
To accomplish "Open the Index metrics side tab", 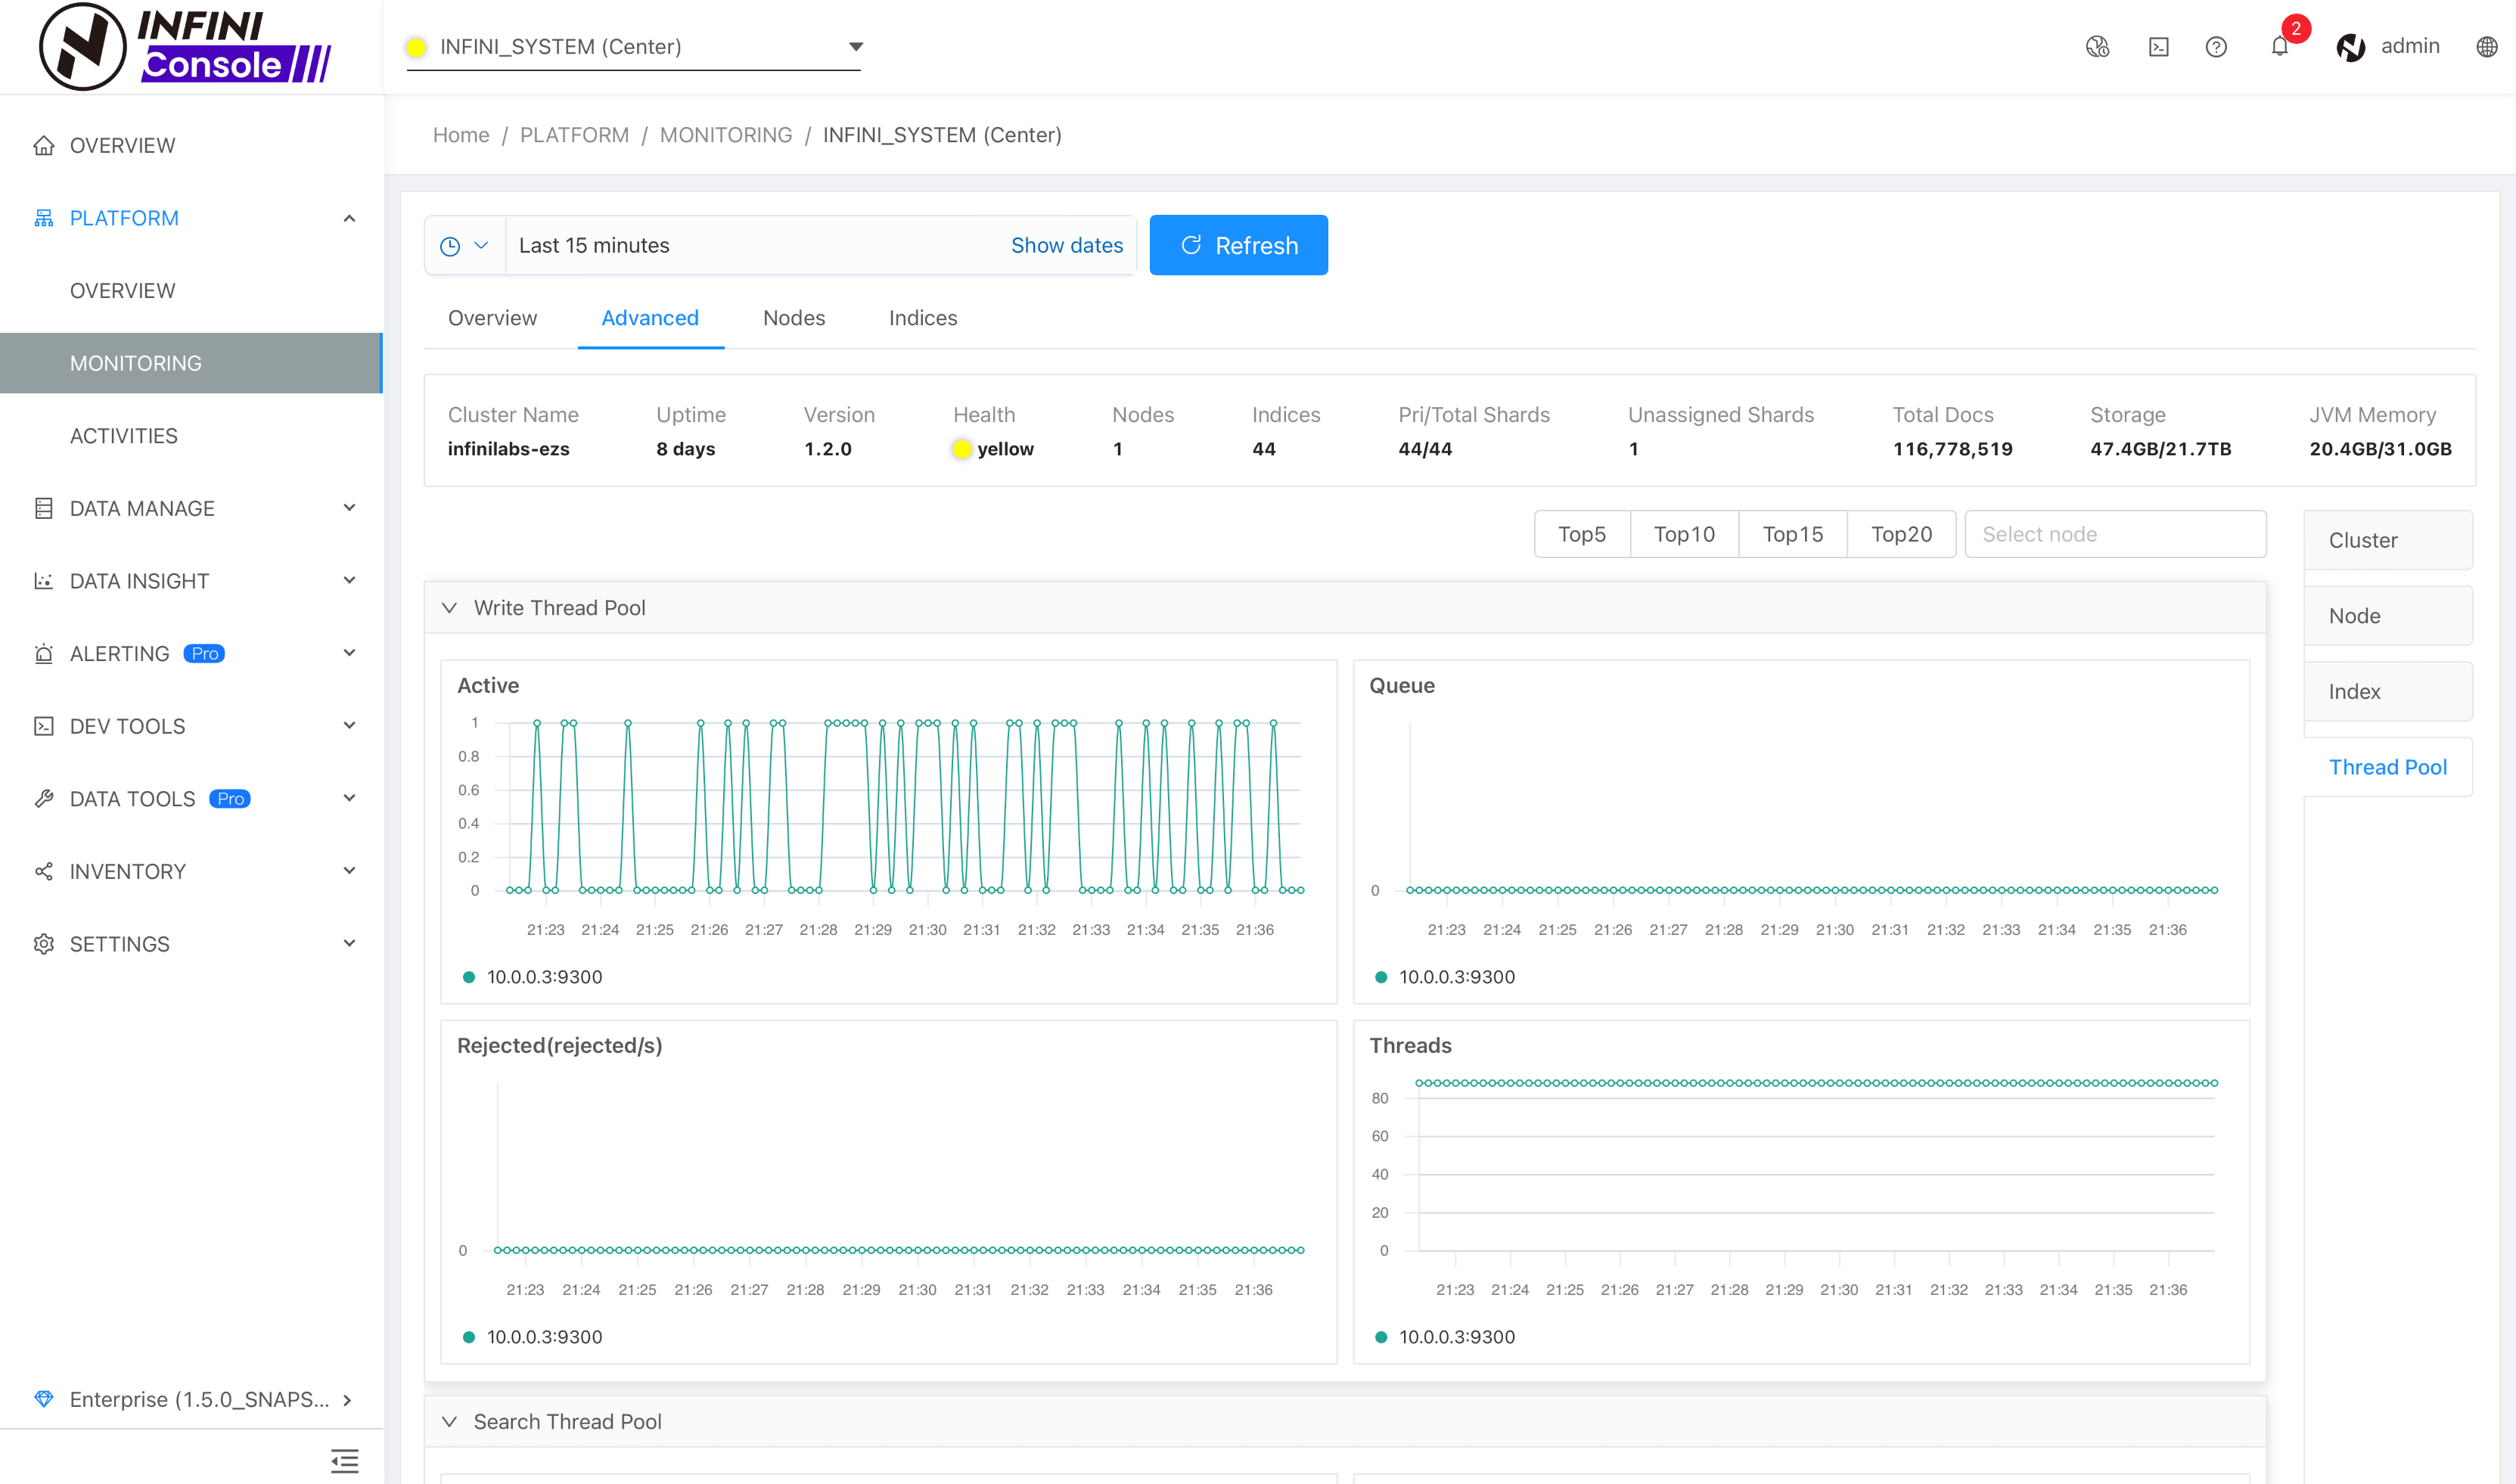I will tap(2388, 692).
